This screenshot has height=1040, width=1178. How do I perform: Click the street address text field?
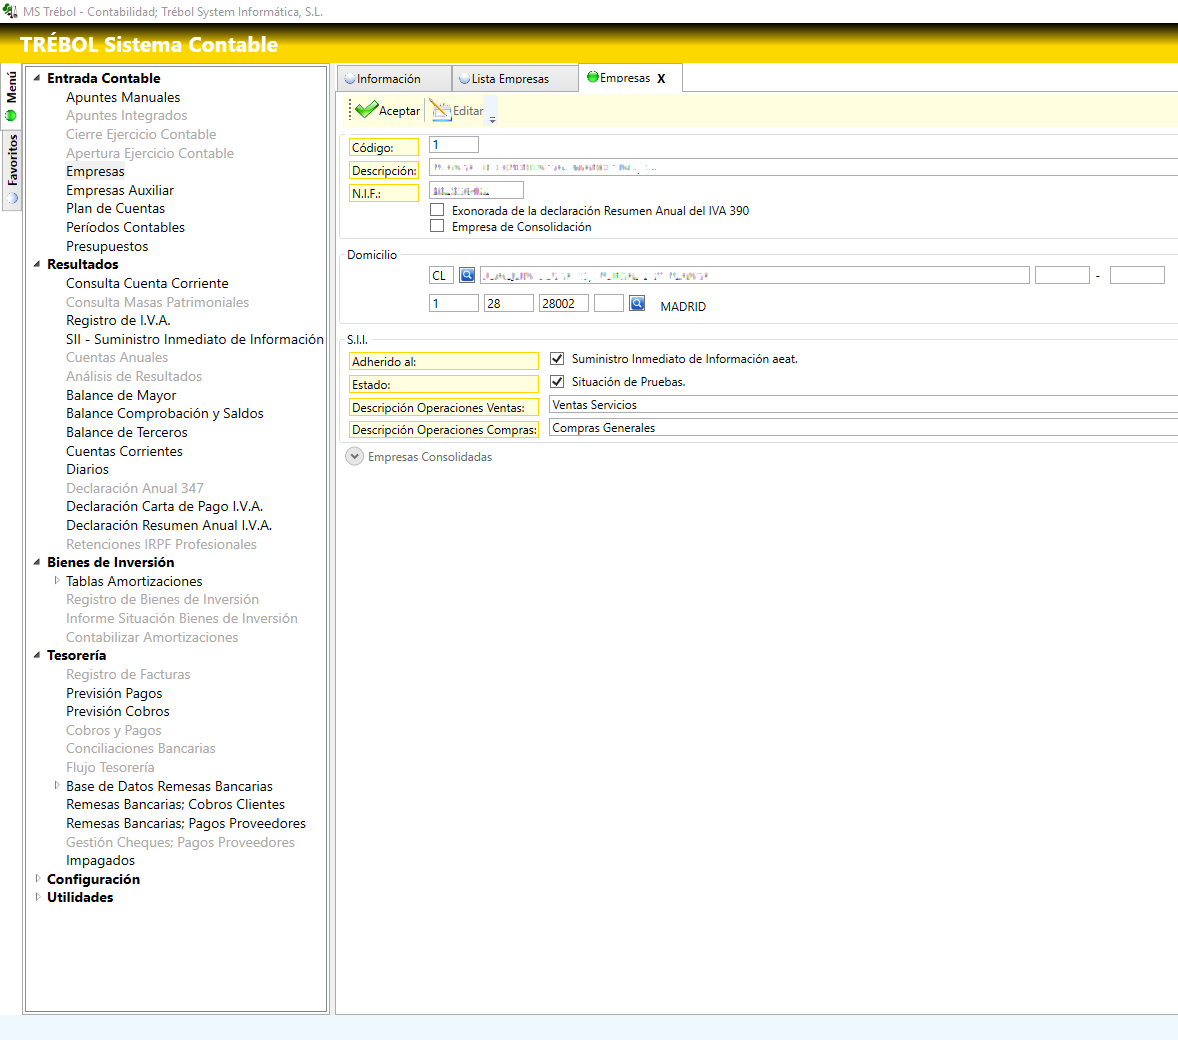(x=754, y=275)
